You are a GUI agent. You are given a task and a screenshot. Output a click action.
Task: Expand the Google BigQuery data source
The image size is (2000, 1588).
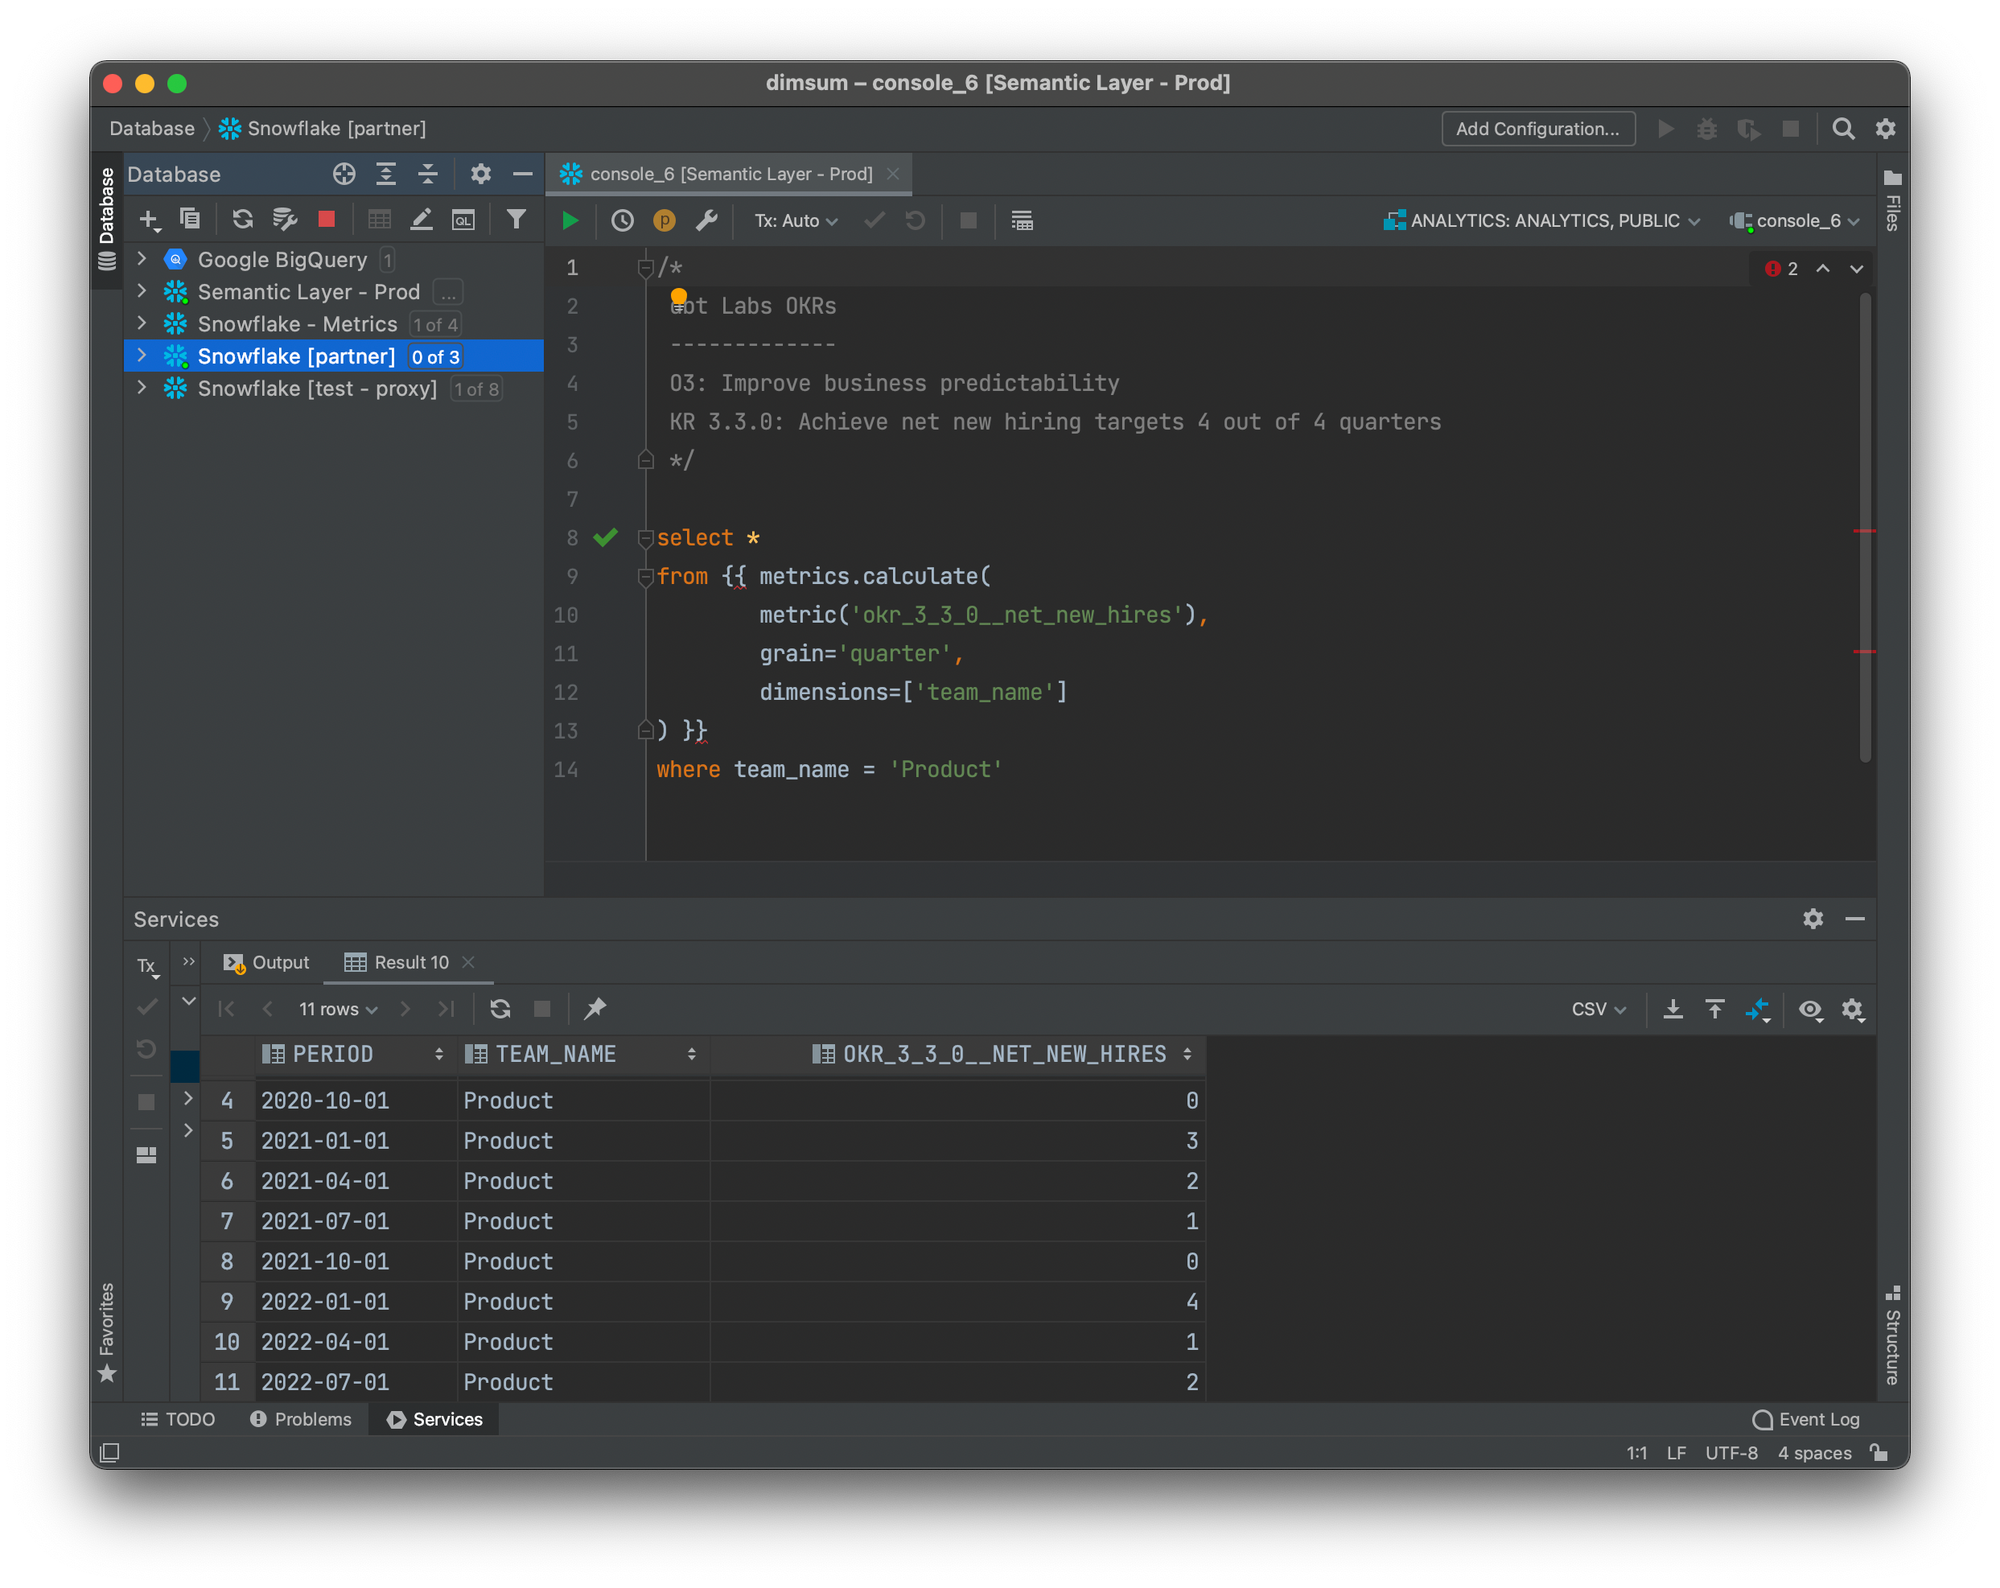pyautogui.click(x=142, y=259)
